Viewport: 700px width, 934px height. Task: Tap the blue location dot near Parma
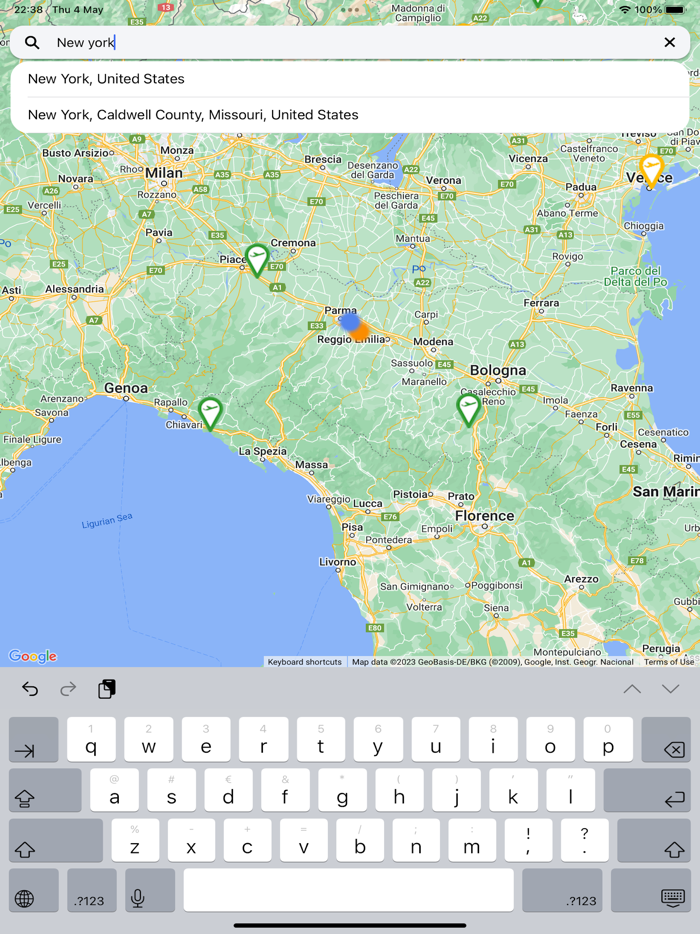point(350,322)
